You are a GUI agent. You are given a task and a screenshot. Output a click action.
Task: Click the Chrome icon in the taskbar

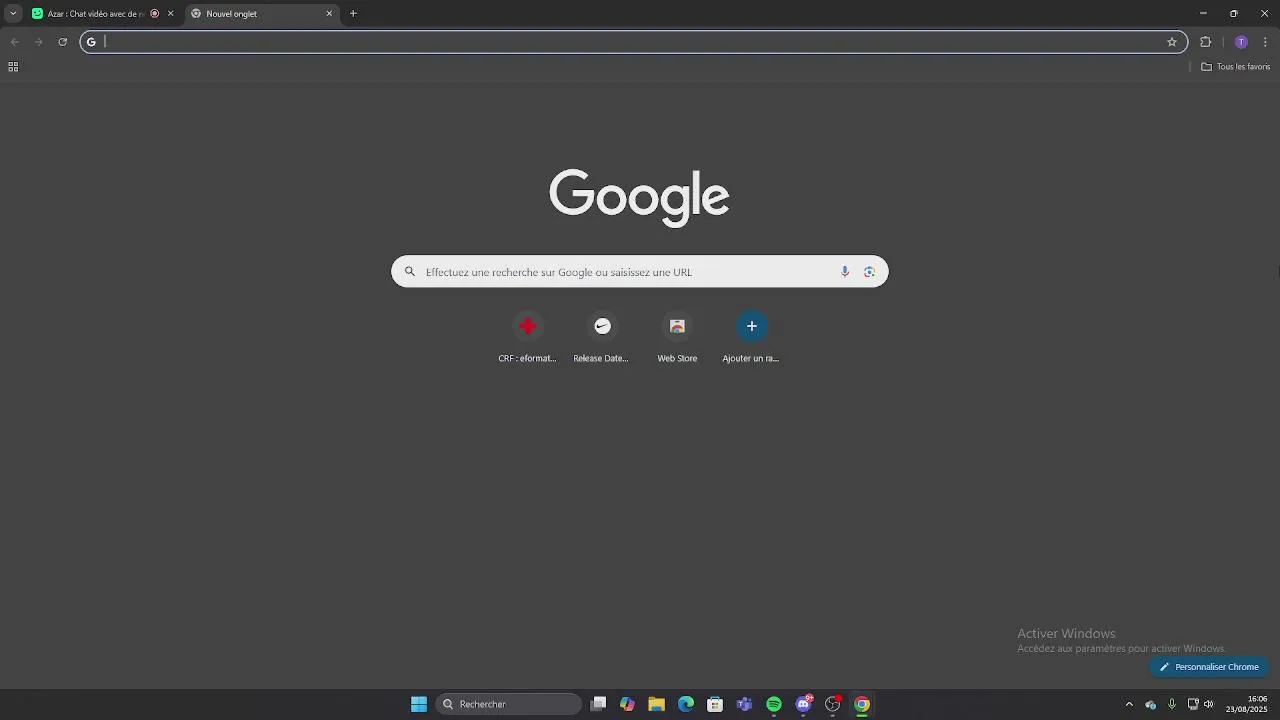[x=862, y=704]
